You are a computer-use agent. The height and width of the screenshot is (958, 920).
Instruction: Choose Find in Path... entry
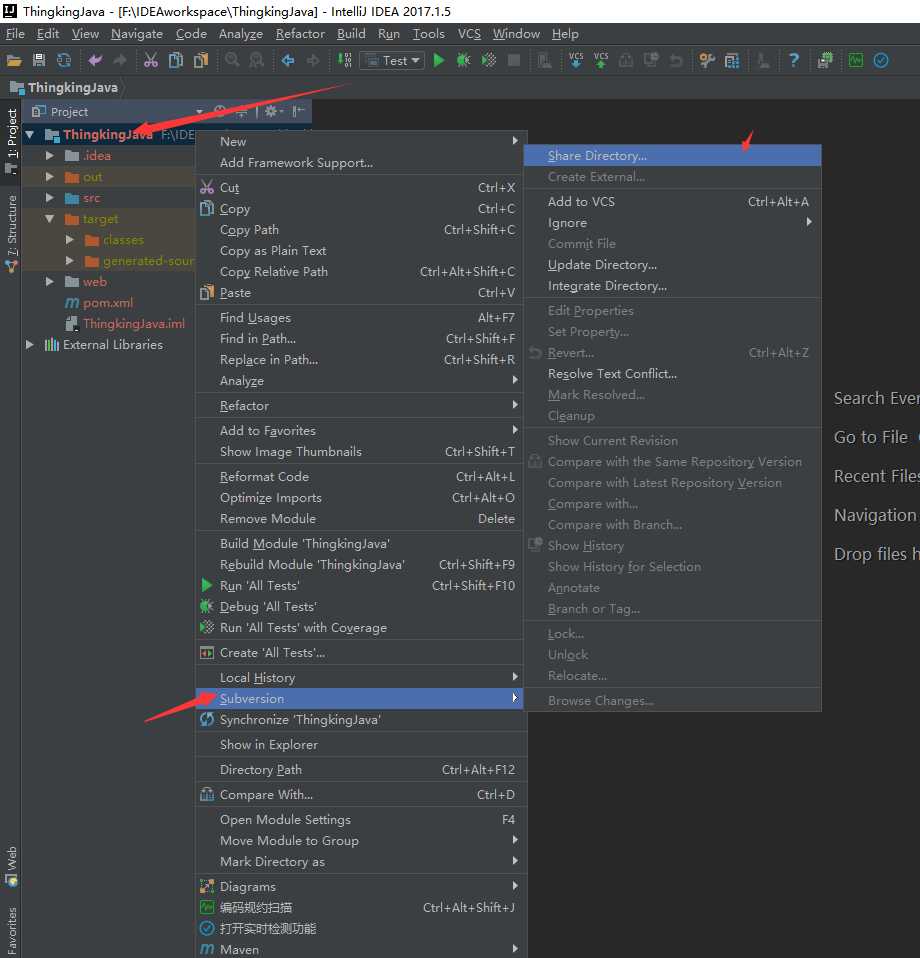point(360,338)
